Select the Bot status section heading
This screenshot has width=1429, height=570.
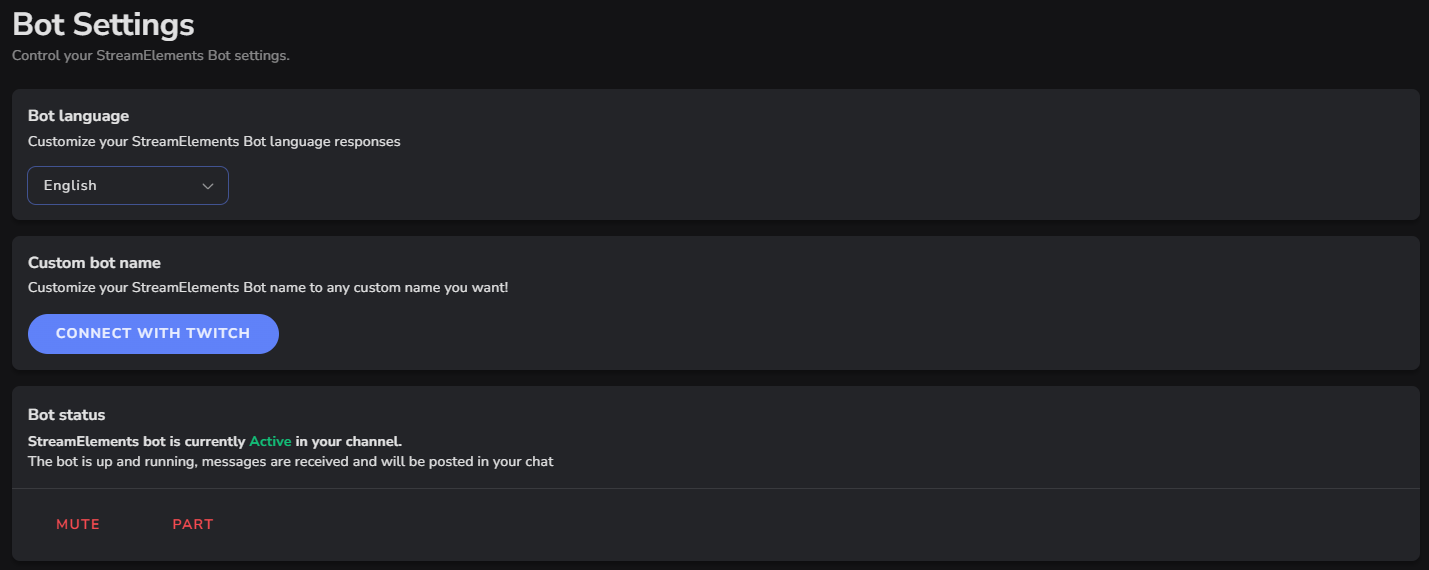click(66, 415)
